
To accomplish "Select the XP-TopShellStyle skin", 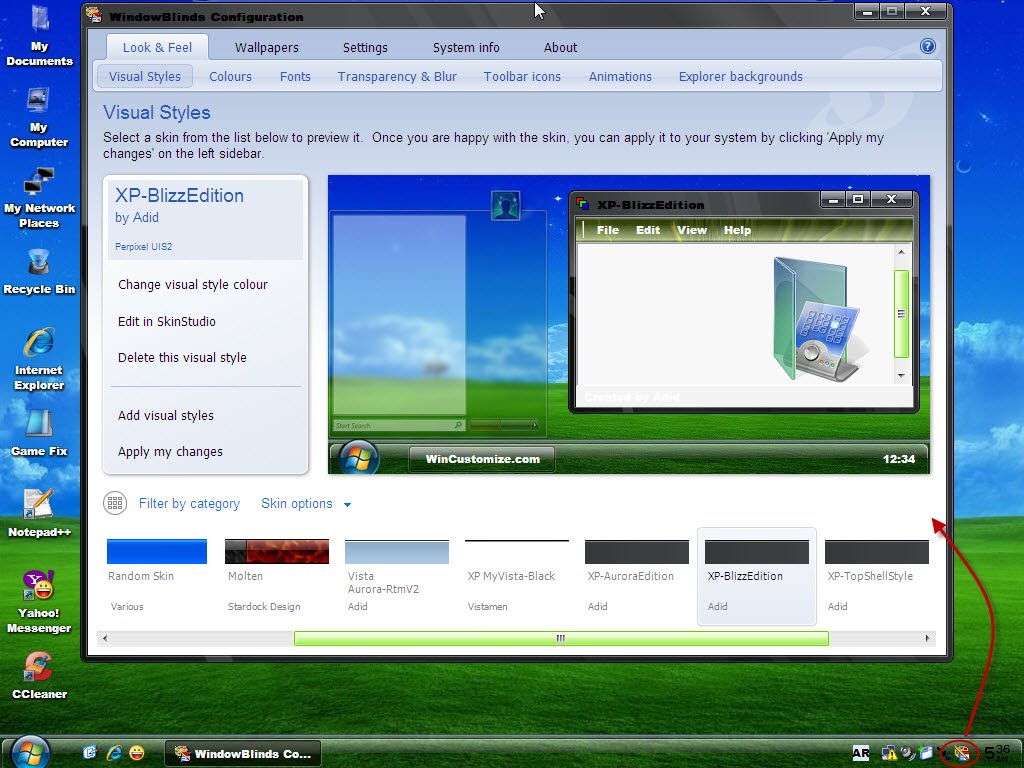I will (x=876, y=551).
